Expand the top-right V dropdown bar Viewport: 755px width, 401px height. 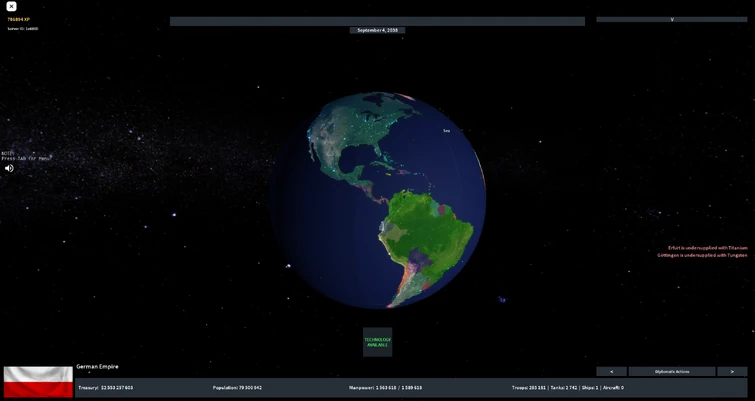point(672,20)
